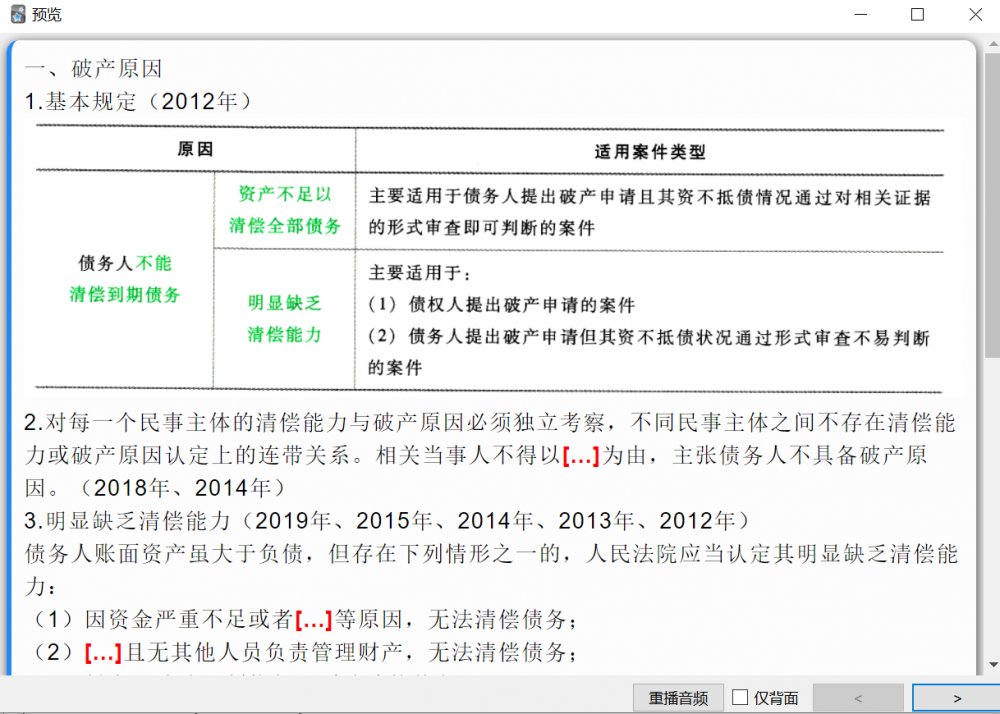Go to next card with > button

956,698
